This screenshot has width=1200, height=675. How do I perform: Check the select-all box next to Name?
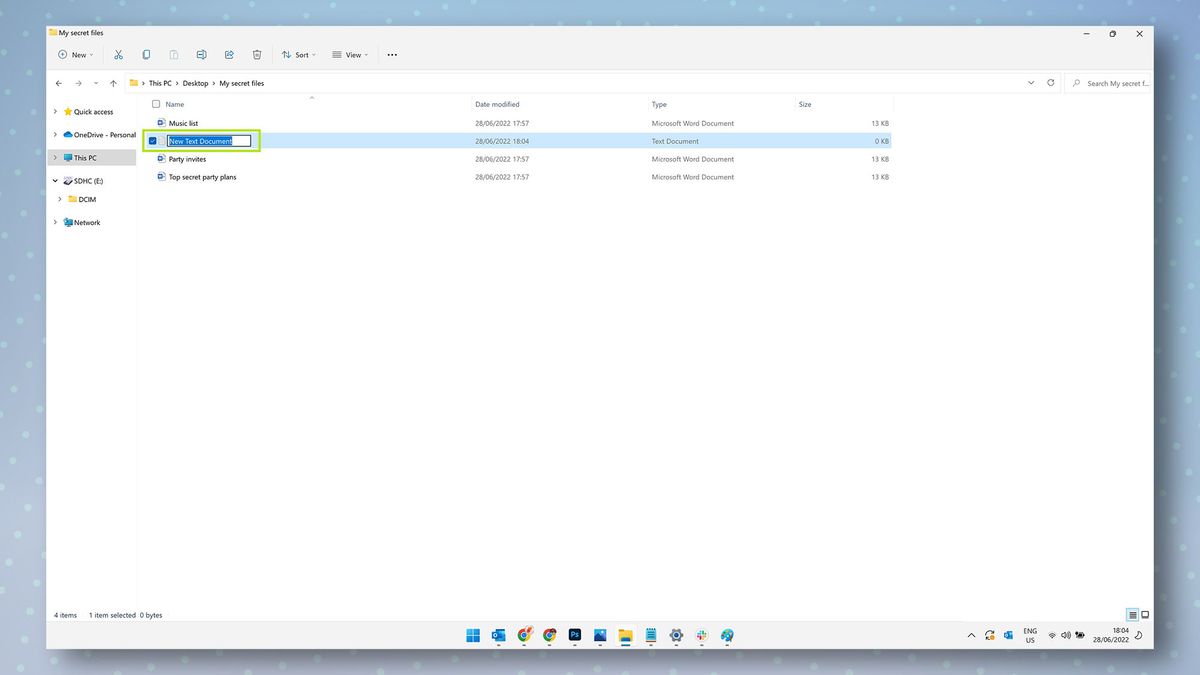[x=156, y=104]
